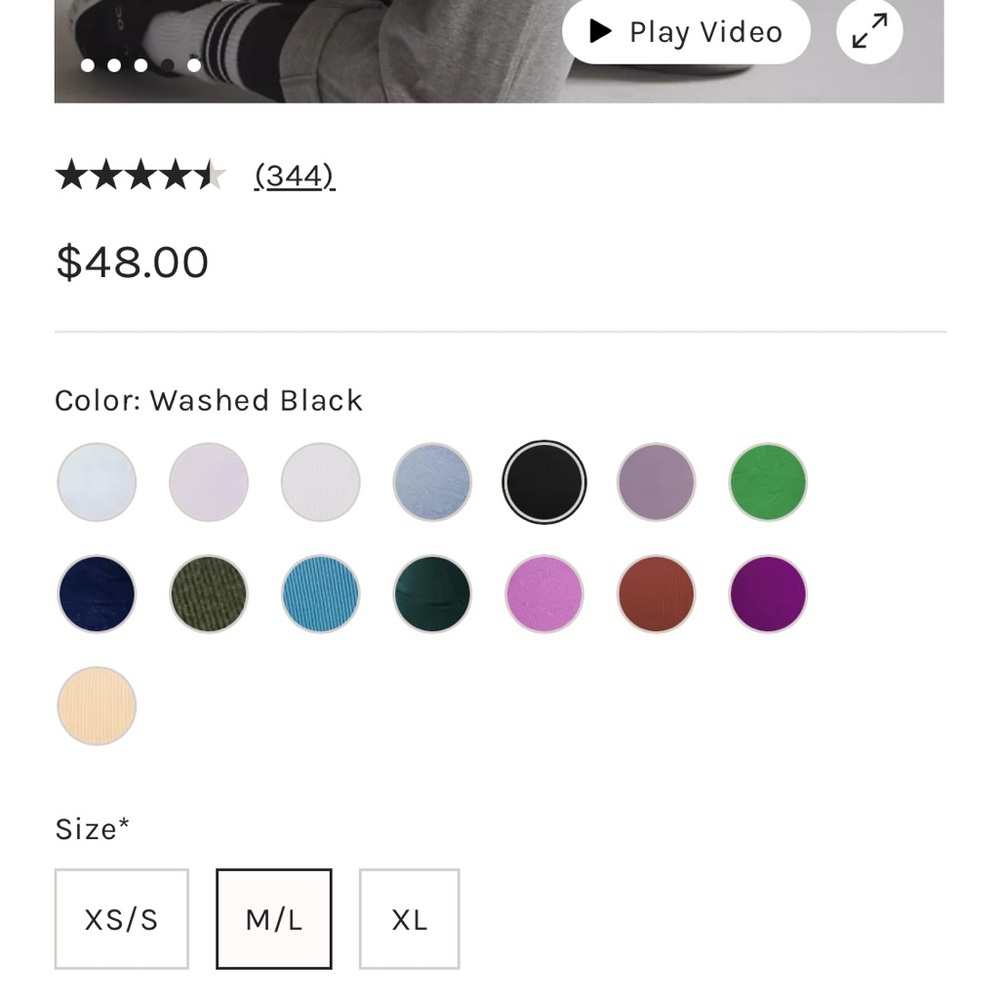Select the M/L size option
This screenshot has height=1000, width=1000.
[274, 919]
